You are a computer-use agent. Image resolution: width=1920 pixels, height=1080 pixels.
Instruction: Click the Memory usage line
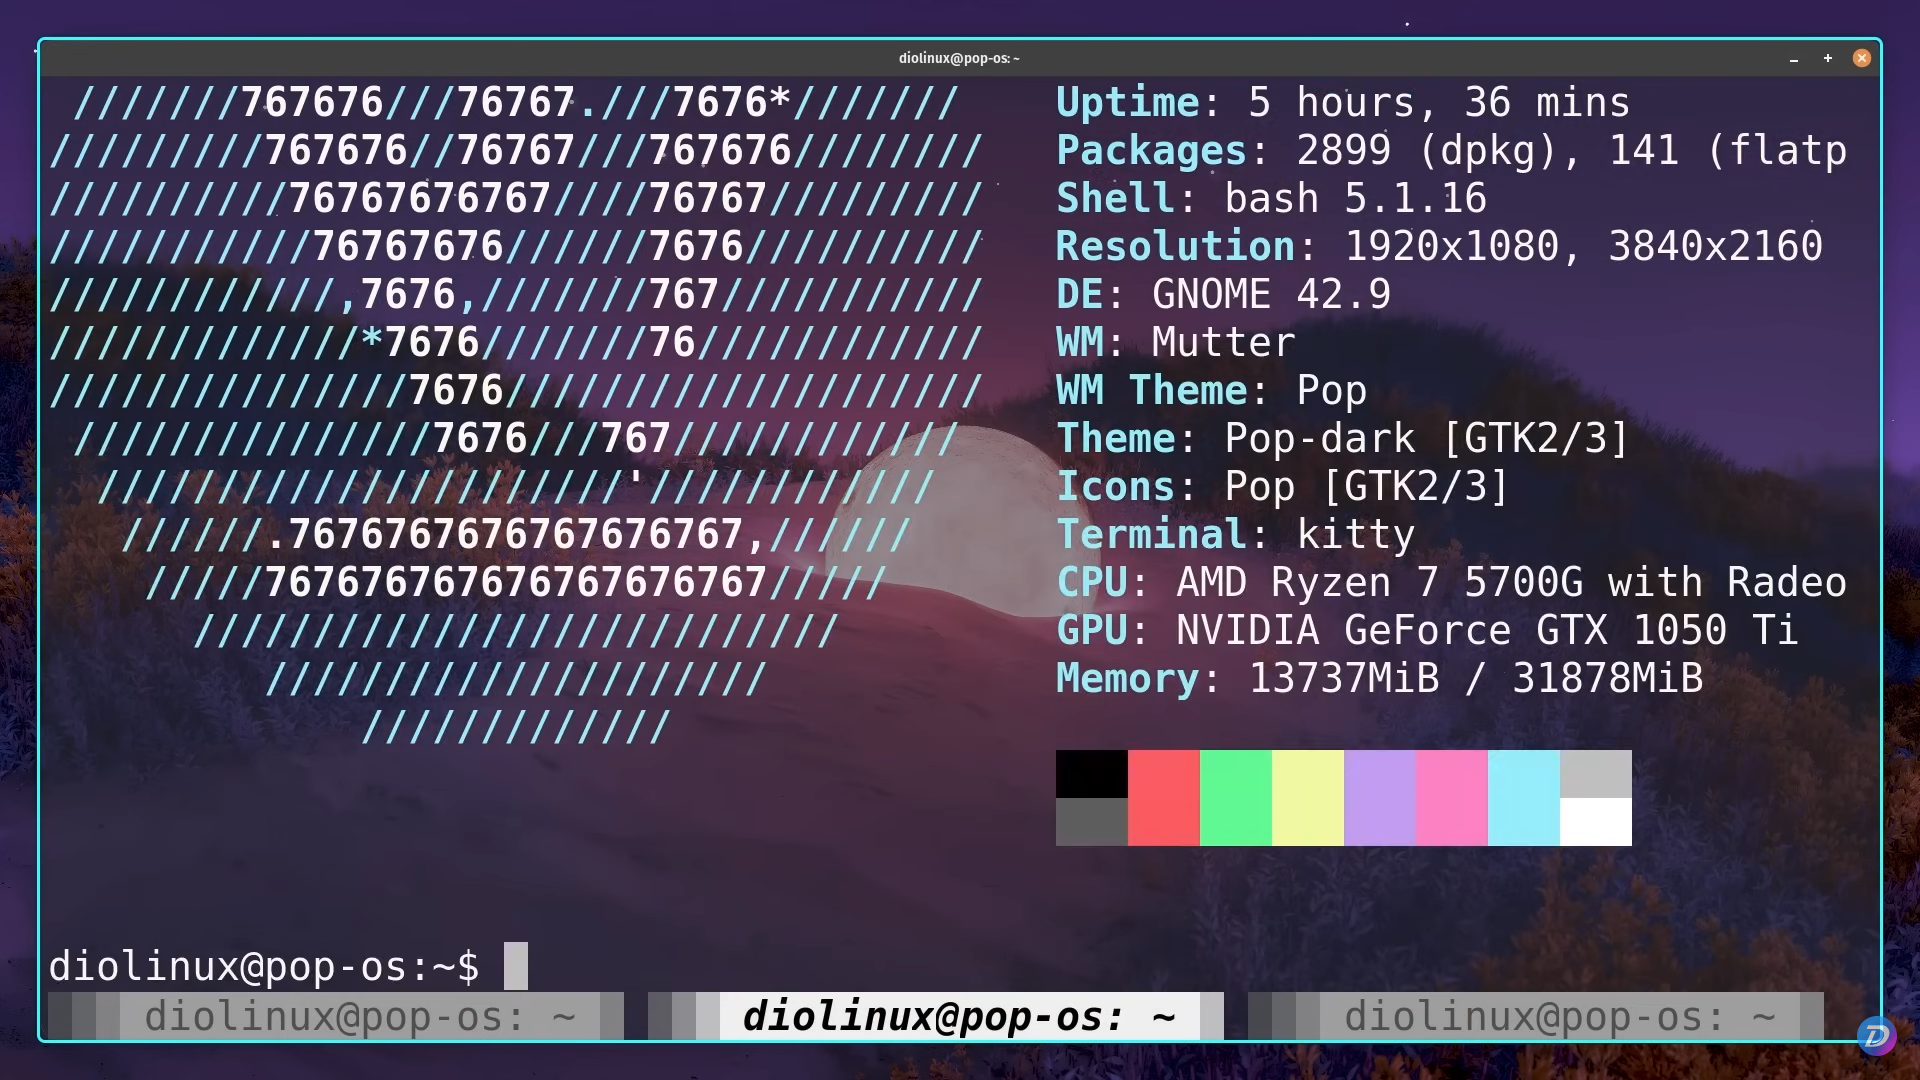point(1378,678)
